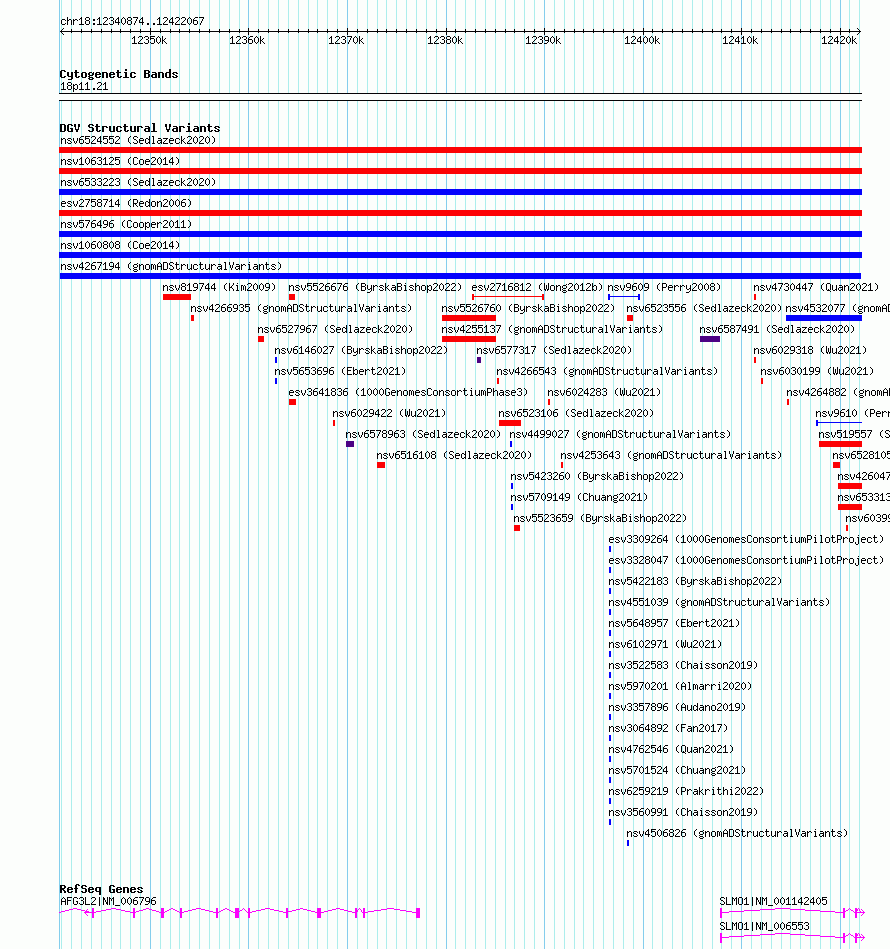Click nsv5422183 (ByrskaBishop2022) label

(x=695, y=582)
